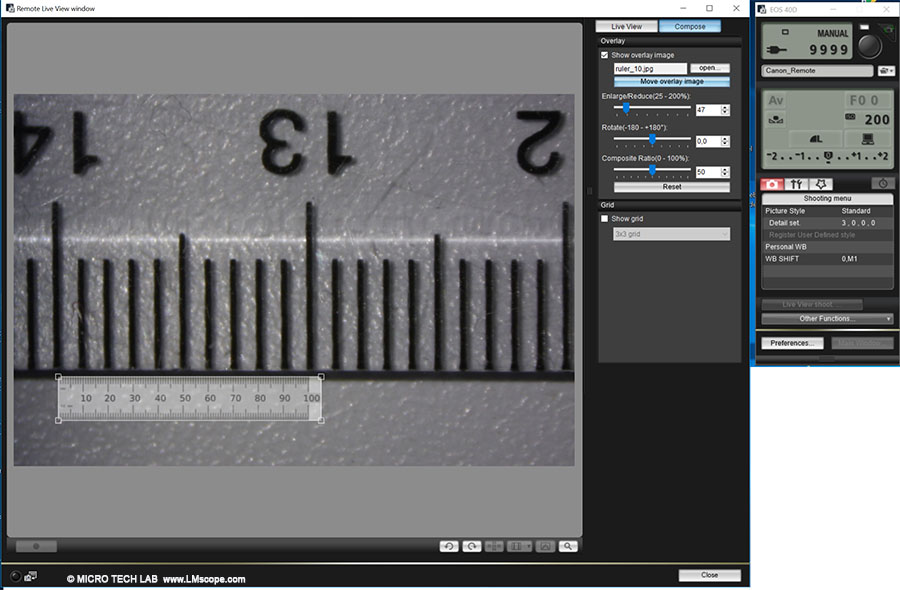Open the save destination folder dropdown
The image size is (900, 590).
pyautogui.click(x=885, y=71)
